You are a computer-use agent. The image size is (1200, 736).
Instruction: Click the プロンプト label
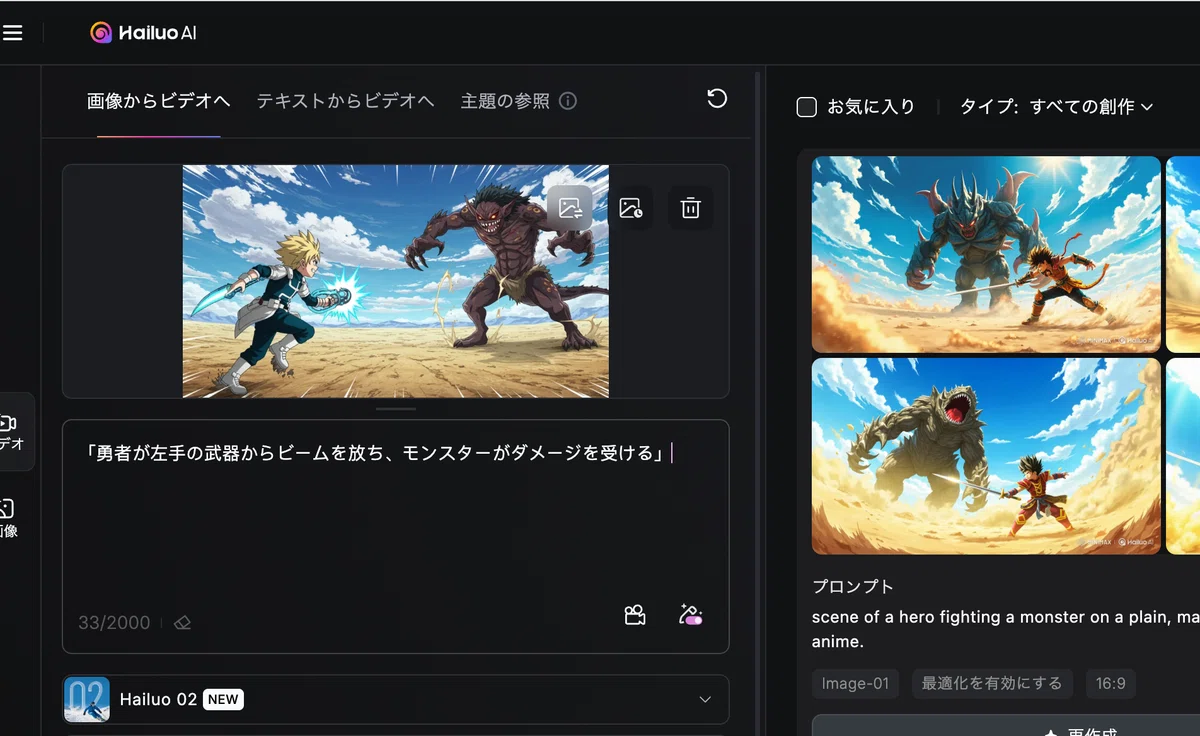click(853, 586)
